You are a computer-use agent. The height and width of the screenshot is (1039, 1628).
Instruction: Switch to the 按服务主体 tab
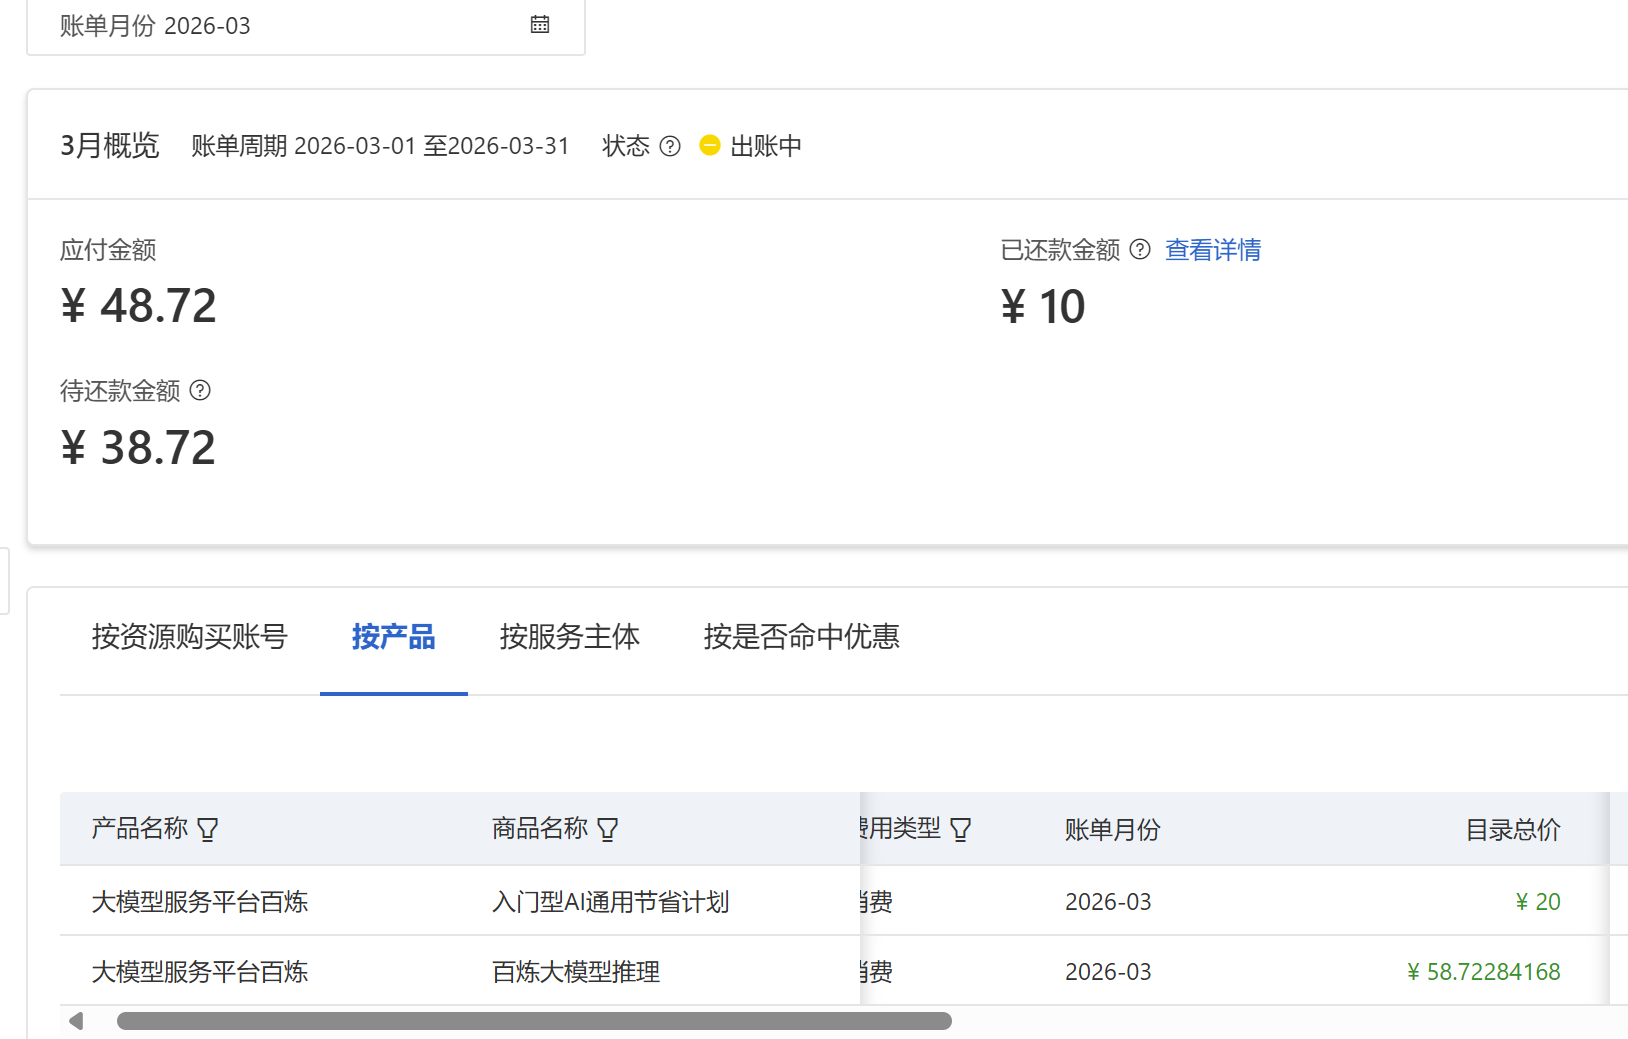click(569, 637)
